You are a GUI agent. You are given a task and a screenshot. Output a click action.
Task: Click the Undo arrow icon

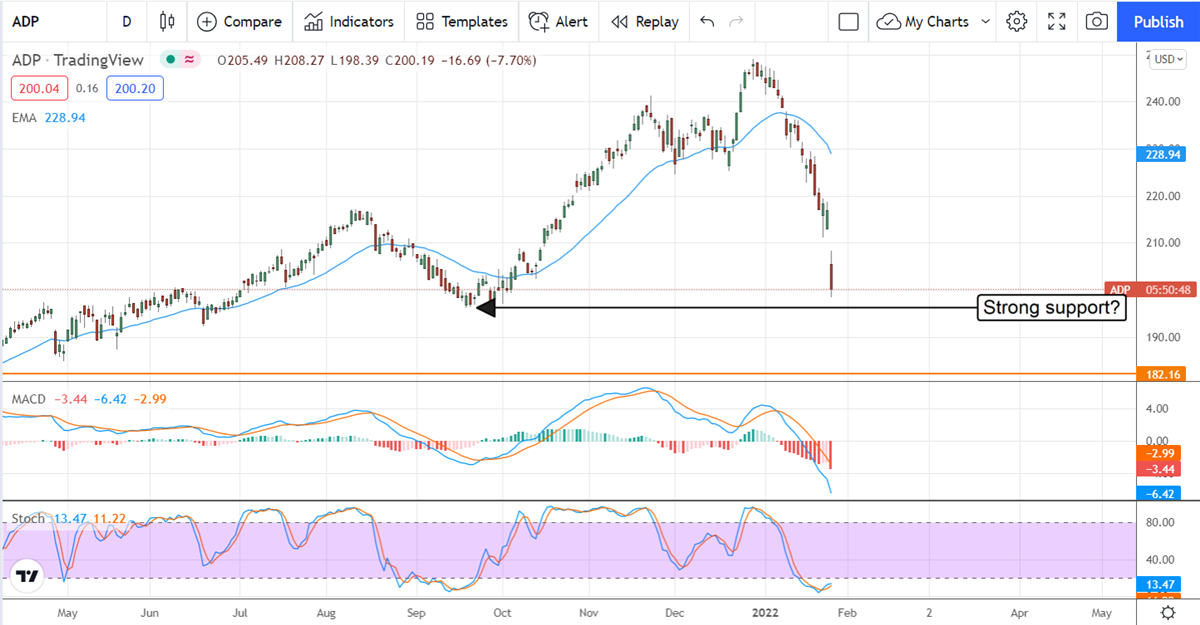tap(708, 21)
